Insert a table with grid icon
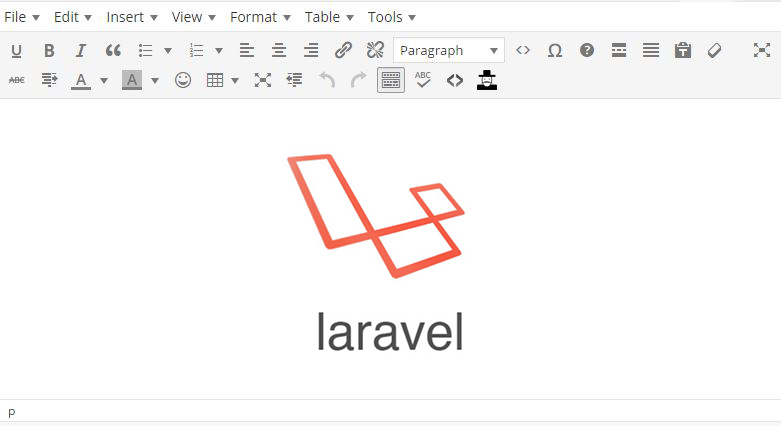This screenshot has height=426, width=781. (215, 80)
